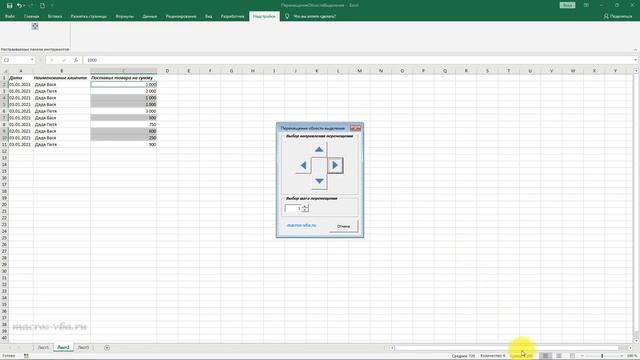Open the Formulas tab
This screenshot has height=360, width=640.
click(124, 16)
